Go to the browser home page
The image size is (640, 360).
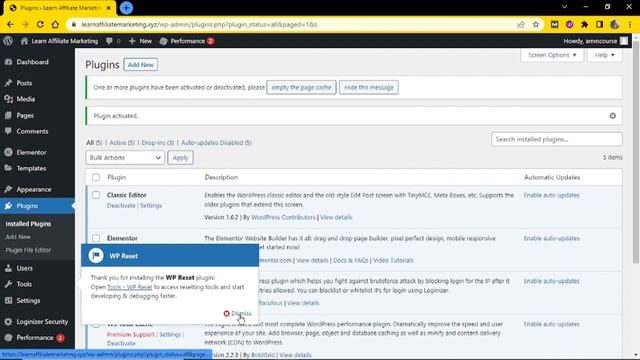[55, 24]
